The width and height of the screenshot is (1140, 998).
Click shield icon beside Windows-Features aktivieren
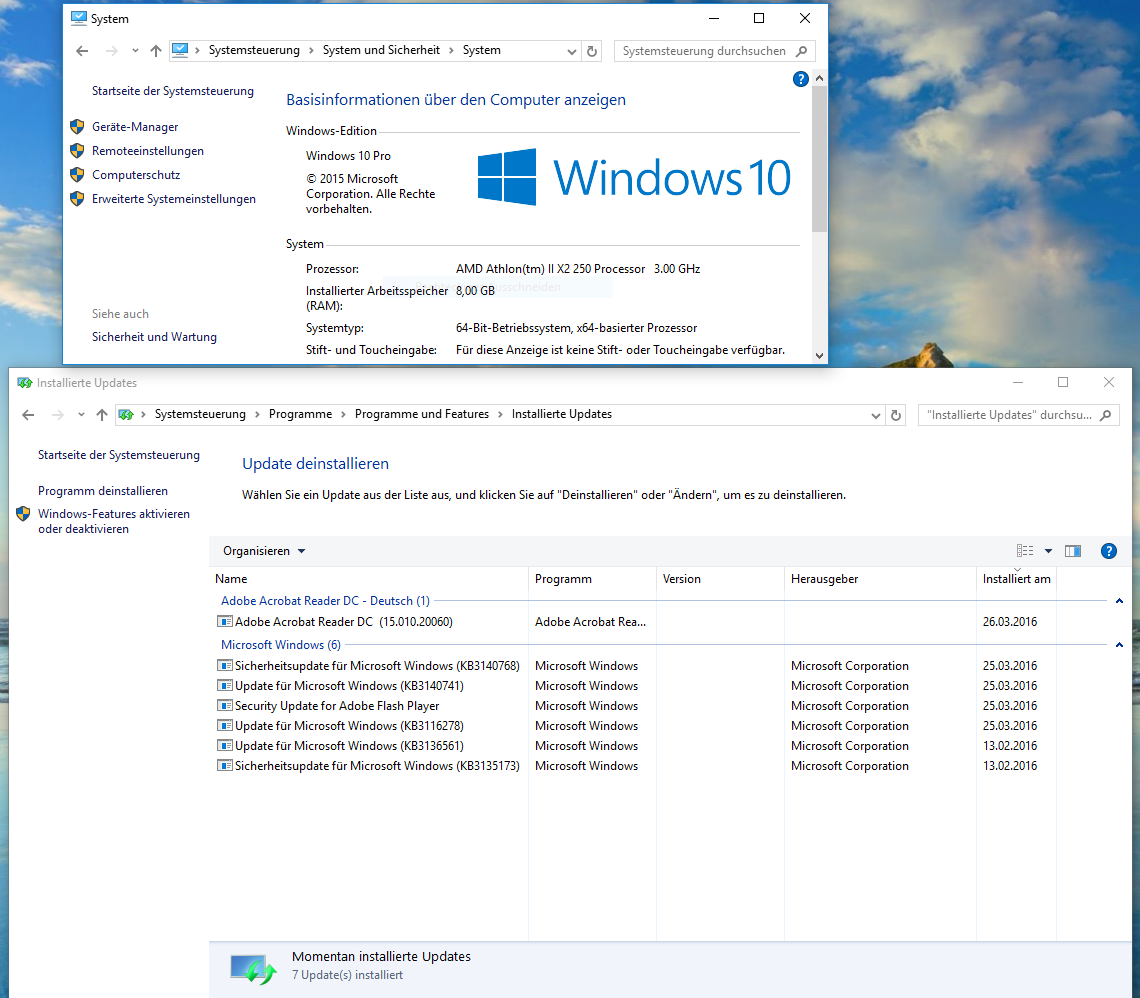tap(23, 514)
